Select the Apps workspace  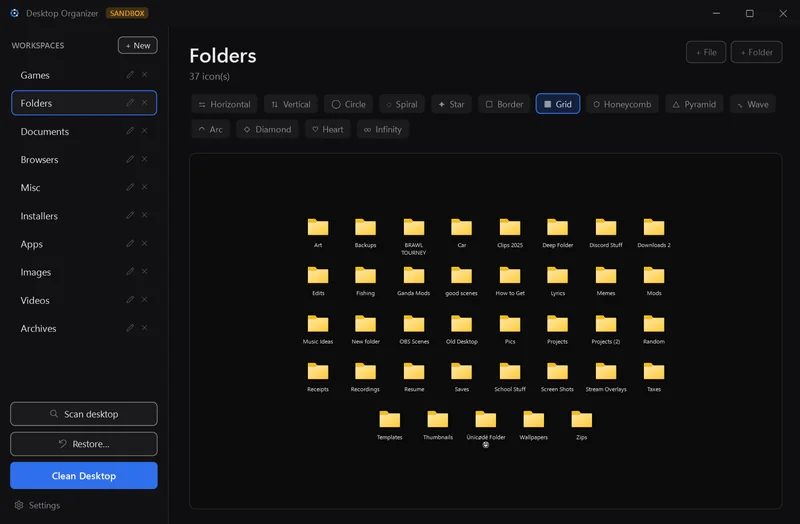84,244
